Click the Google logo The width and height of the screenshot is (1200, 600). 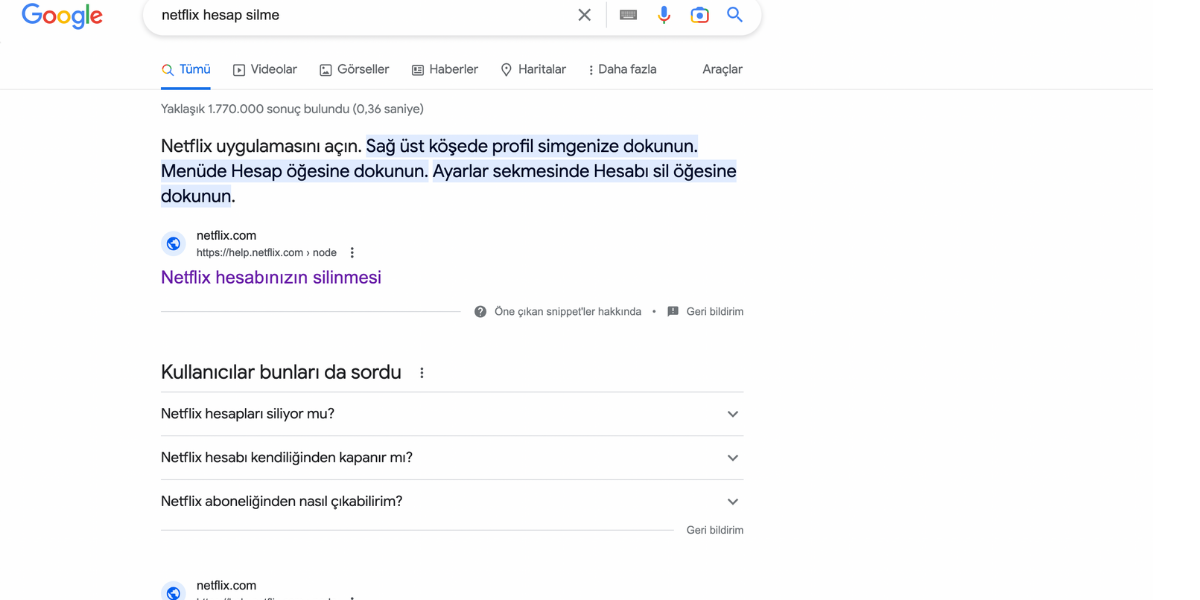pos(62,16)
